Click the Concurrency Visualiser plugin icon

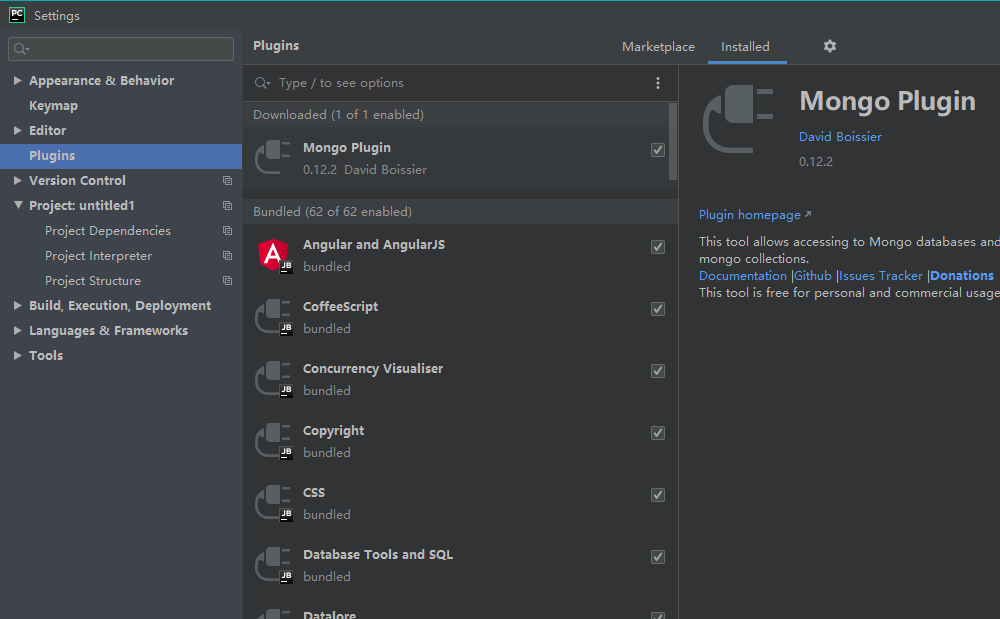pos(273,379)
